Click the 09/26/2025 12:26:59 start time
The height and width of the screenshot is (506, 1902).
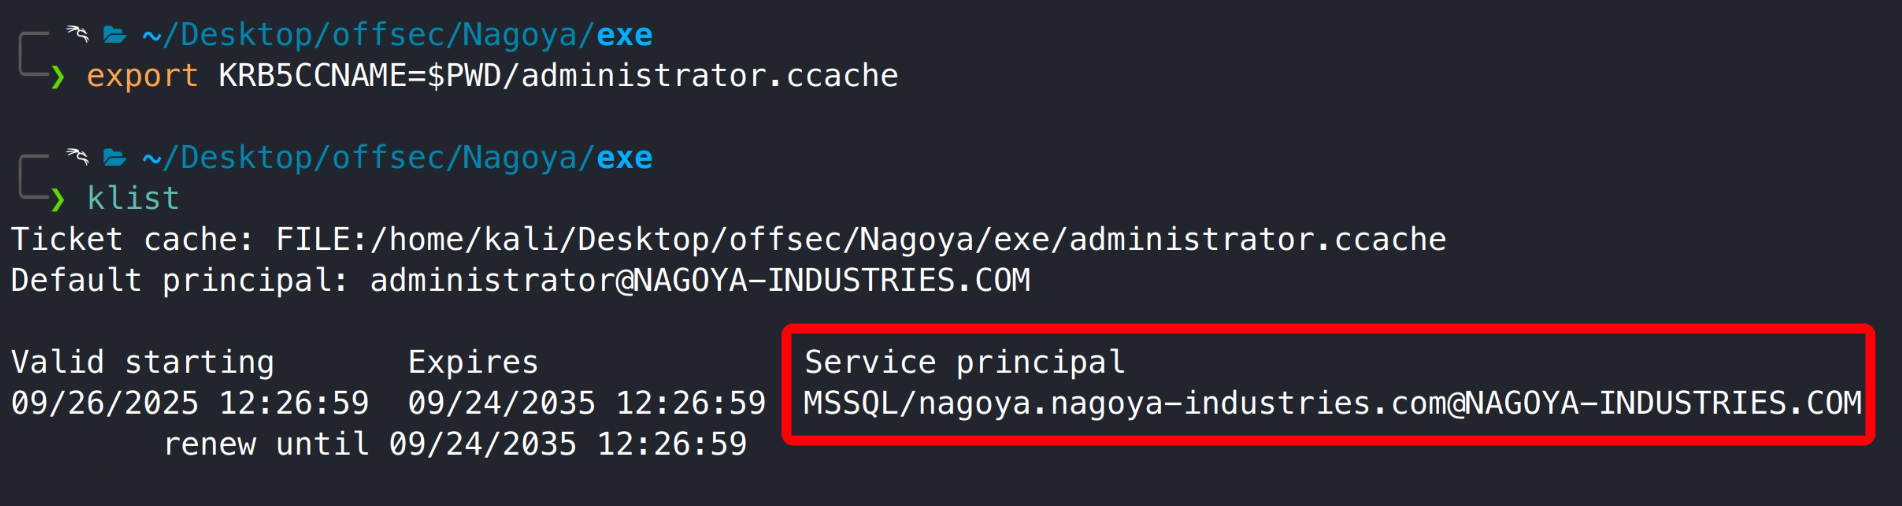pos(190,403)
